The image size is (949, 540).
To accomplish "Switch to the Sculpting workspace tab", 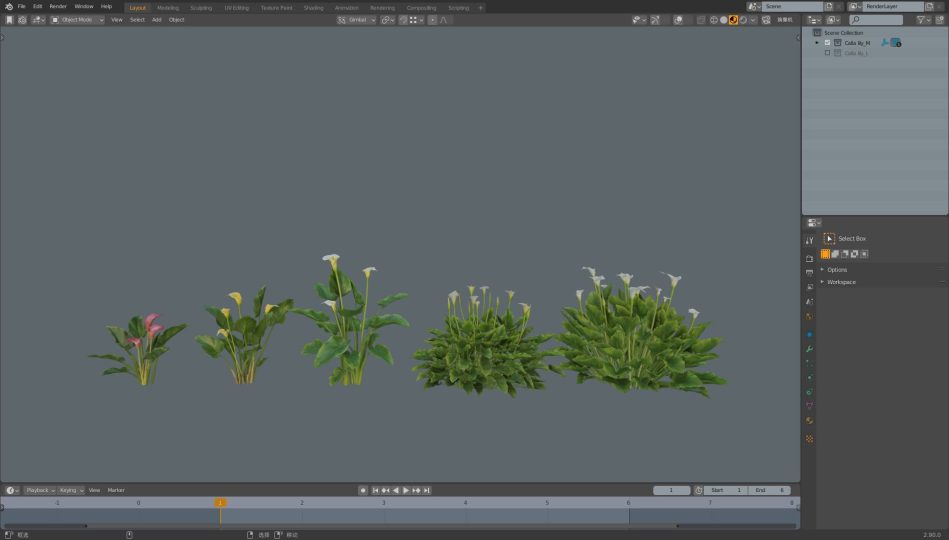I will click(x=200, y=8).
